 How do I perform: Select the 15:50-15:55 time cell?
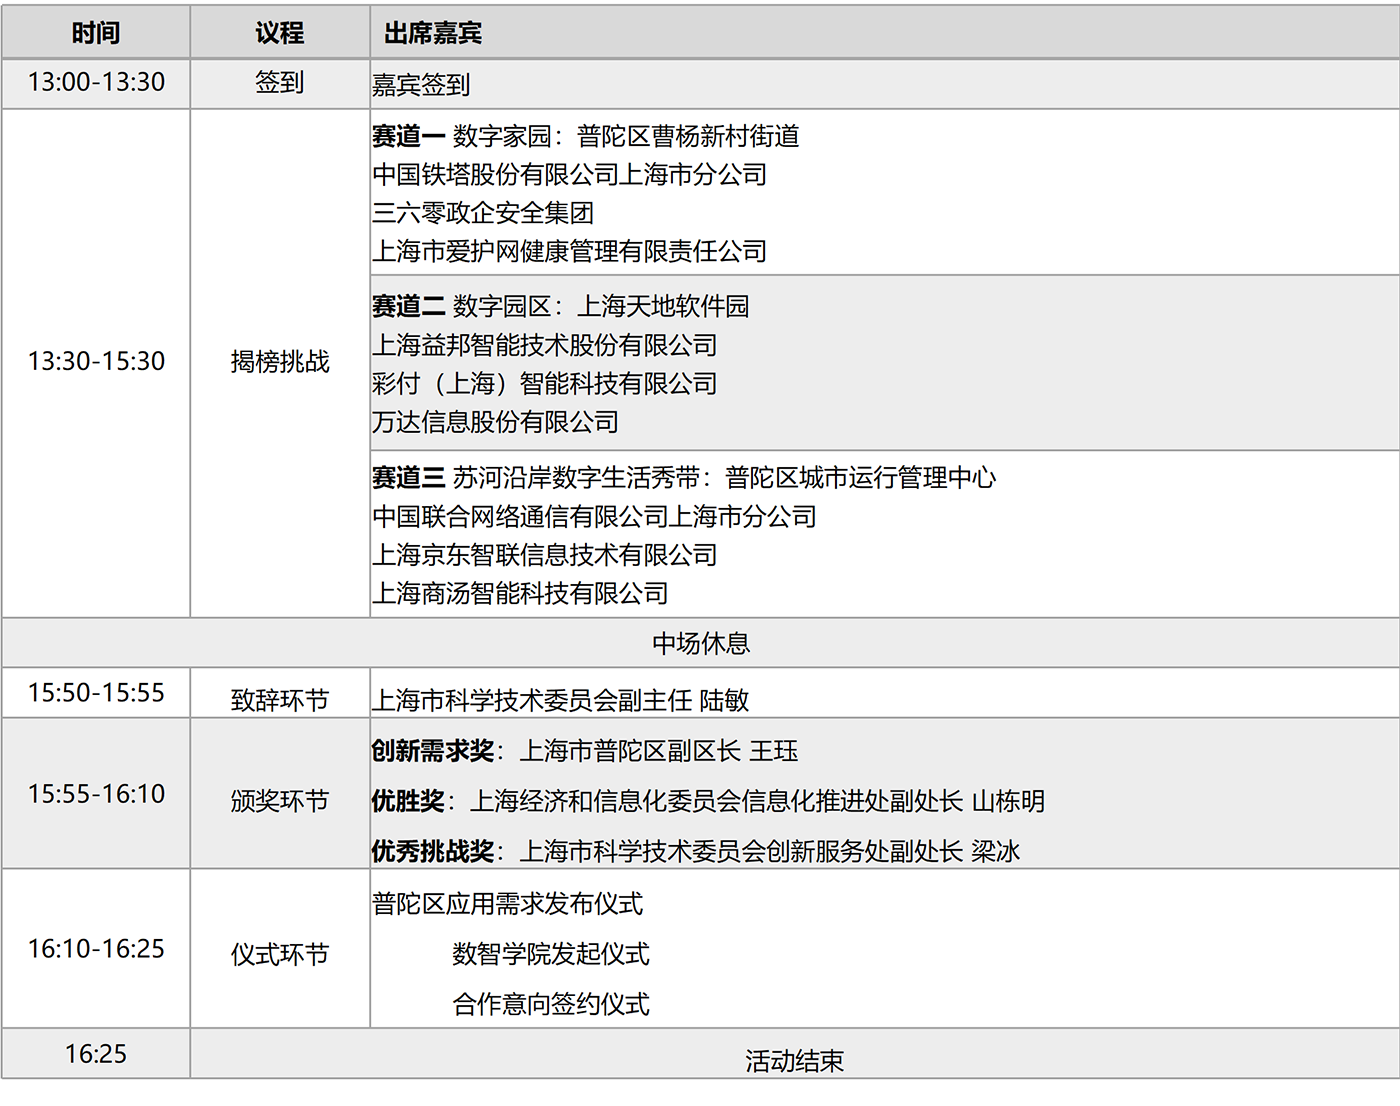(x=96, y=693)
